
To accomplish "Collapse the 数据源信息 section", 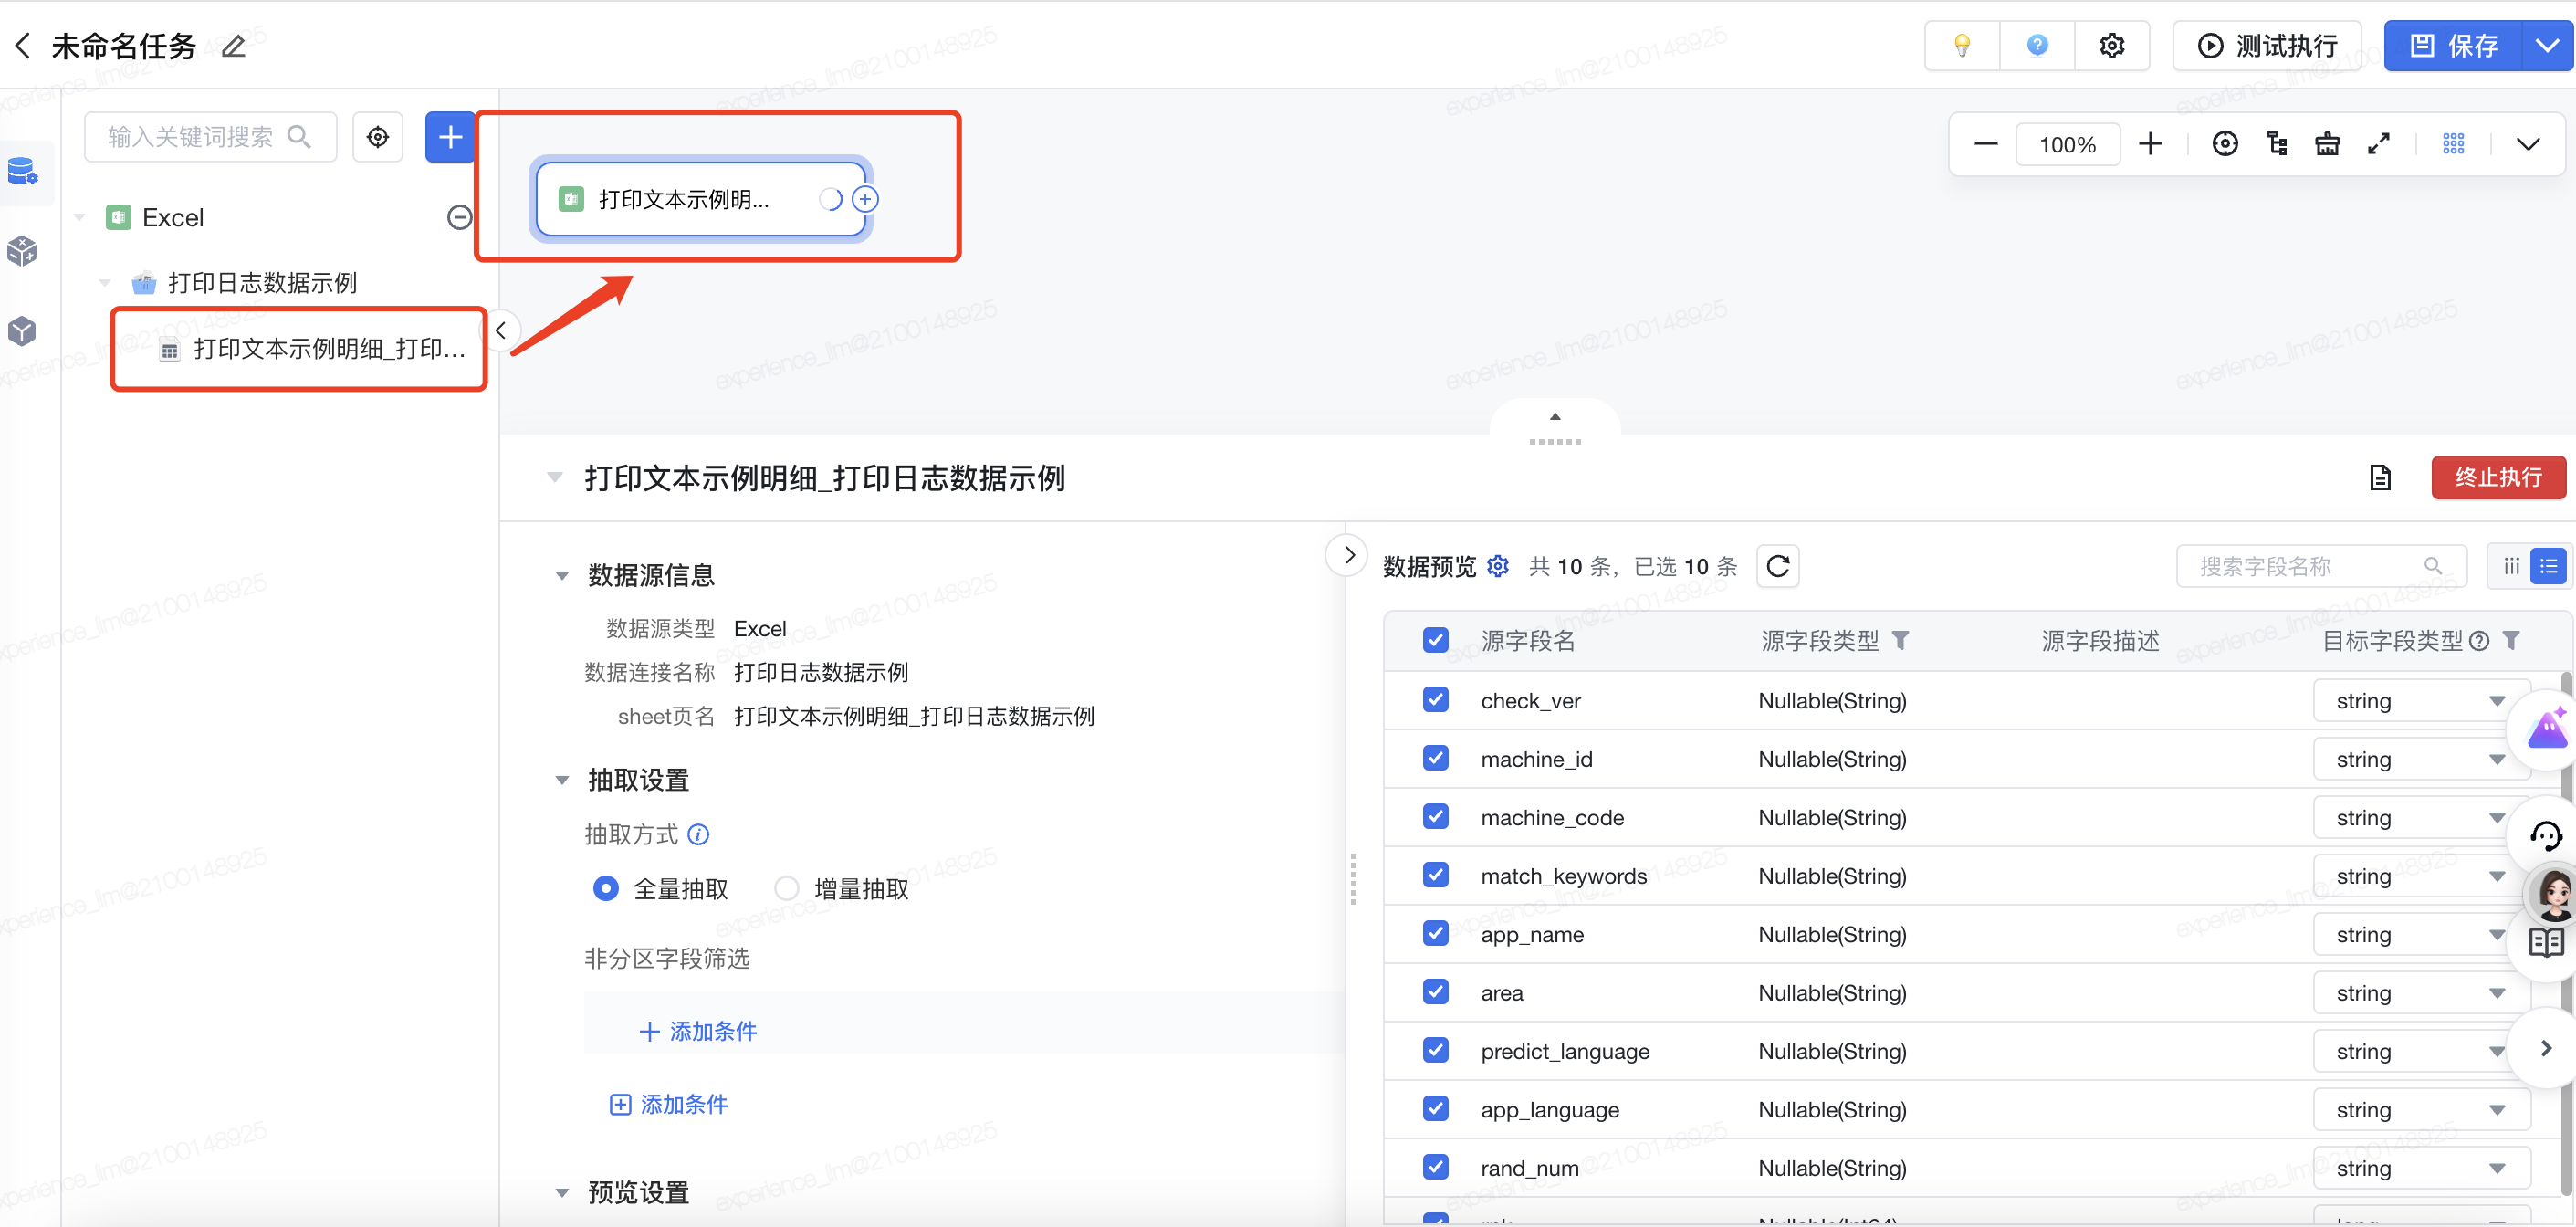I will pos(562,575).
